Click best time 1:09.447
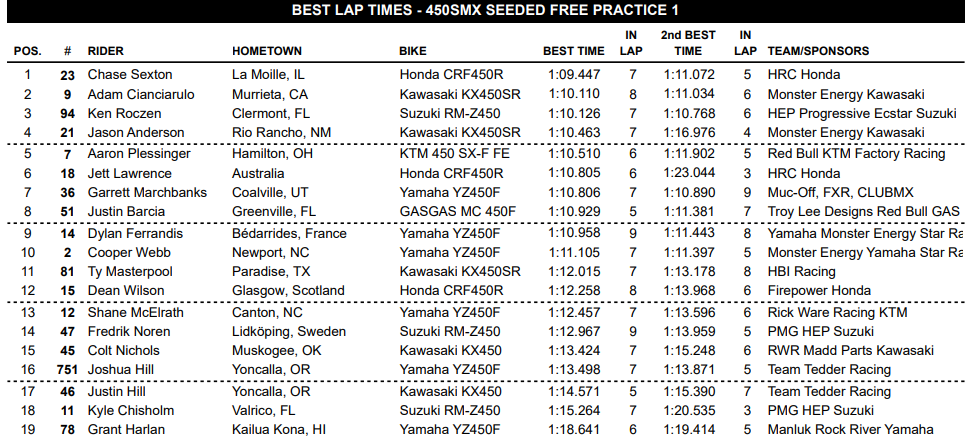 (574, 75)
